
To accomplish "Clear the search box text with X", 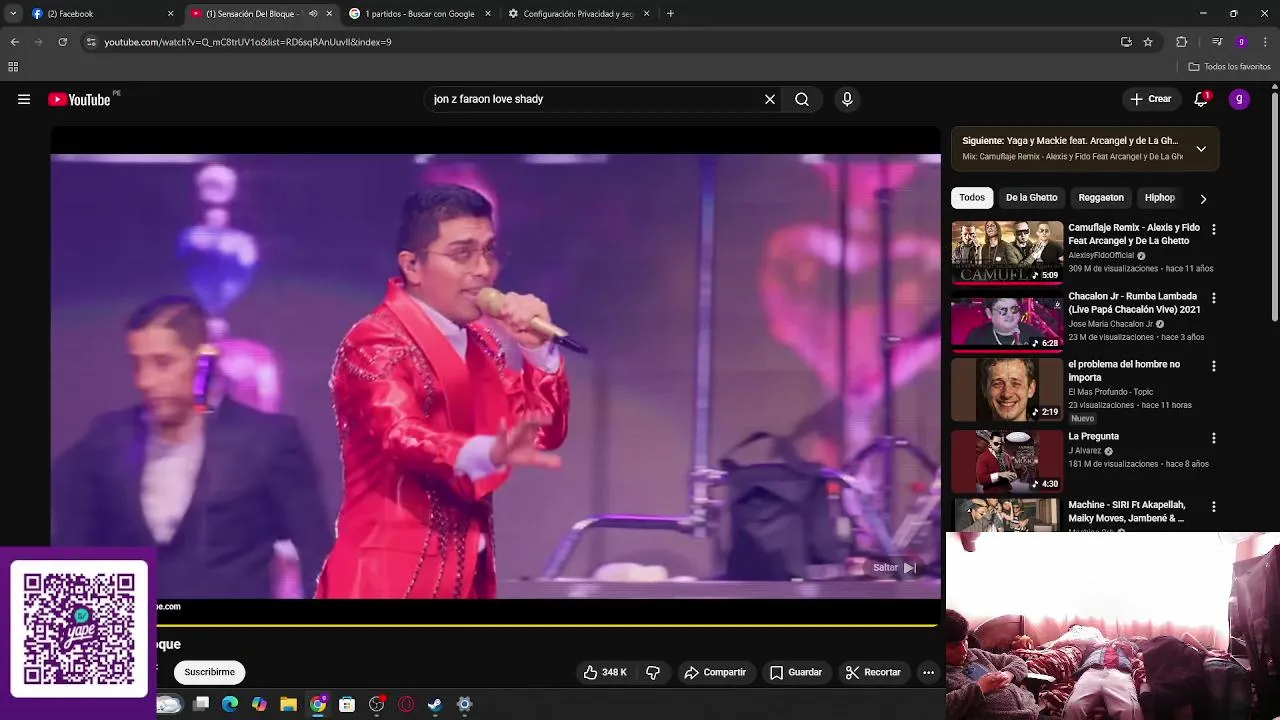I will click(x=770, y=99).
